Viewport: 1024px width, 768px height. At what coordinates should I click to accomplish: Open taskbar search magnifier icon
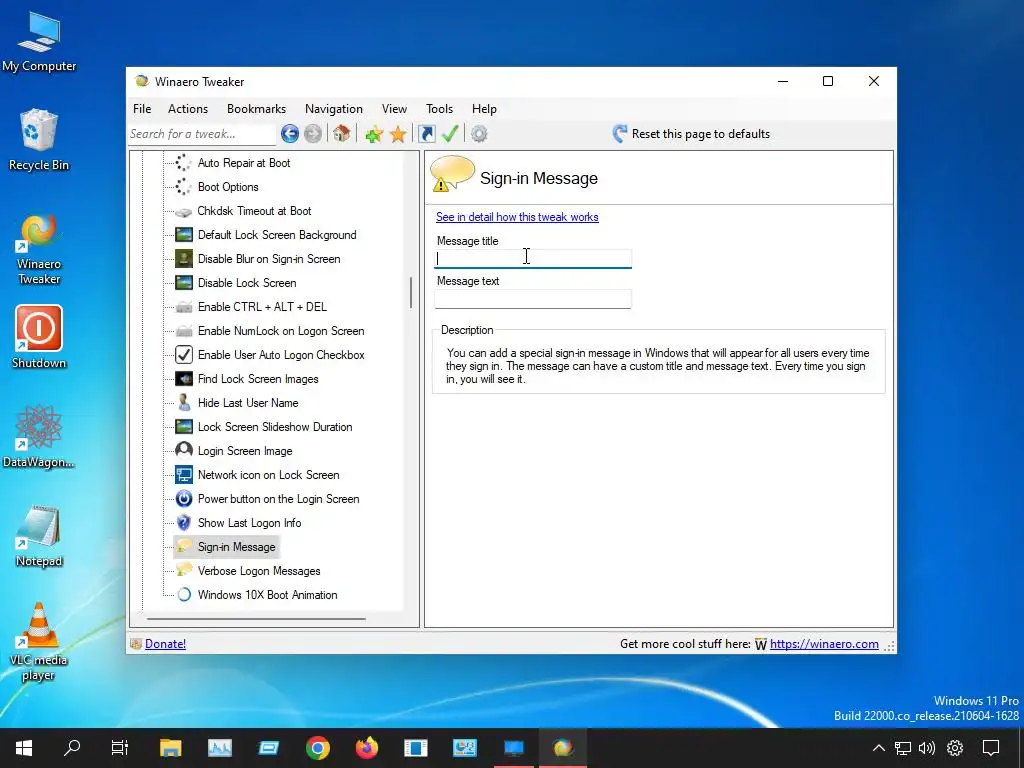pyautogui.click(x=72, y=748)
